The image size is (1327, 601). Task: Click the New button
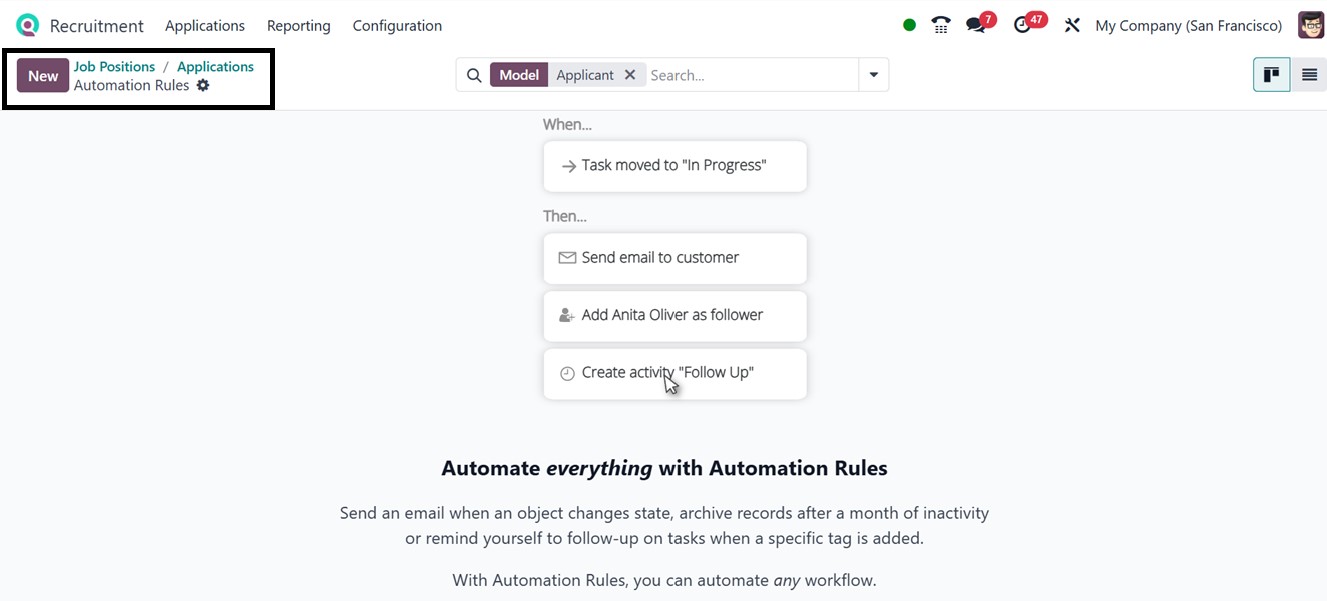[43, 75]
